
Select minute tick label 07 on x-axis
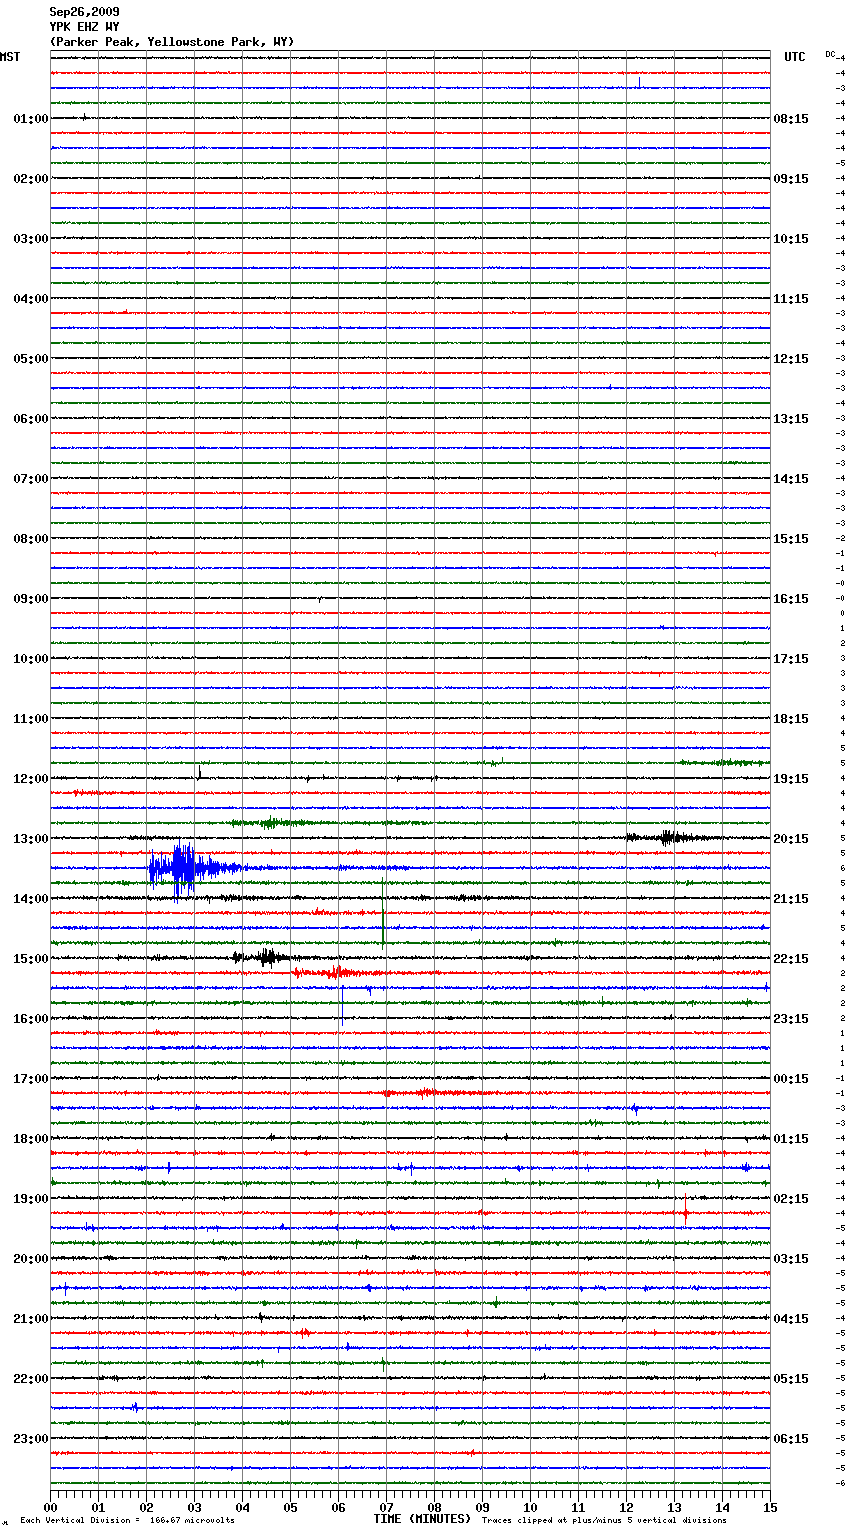coord(386,1507)
